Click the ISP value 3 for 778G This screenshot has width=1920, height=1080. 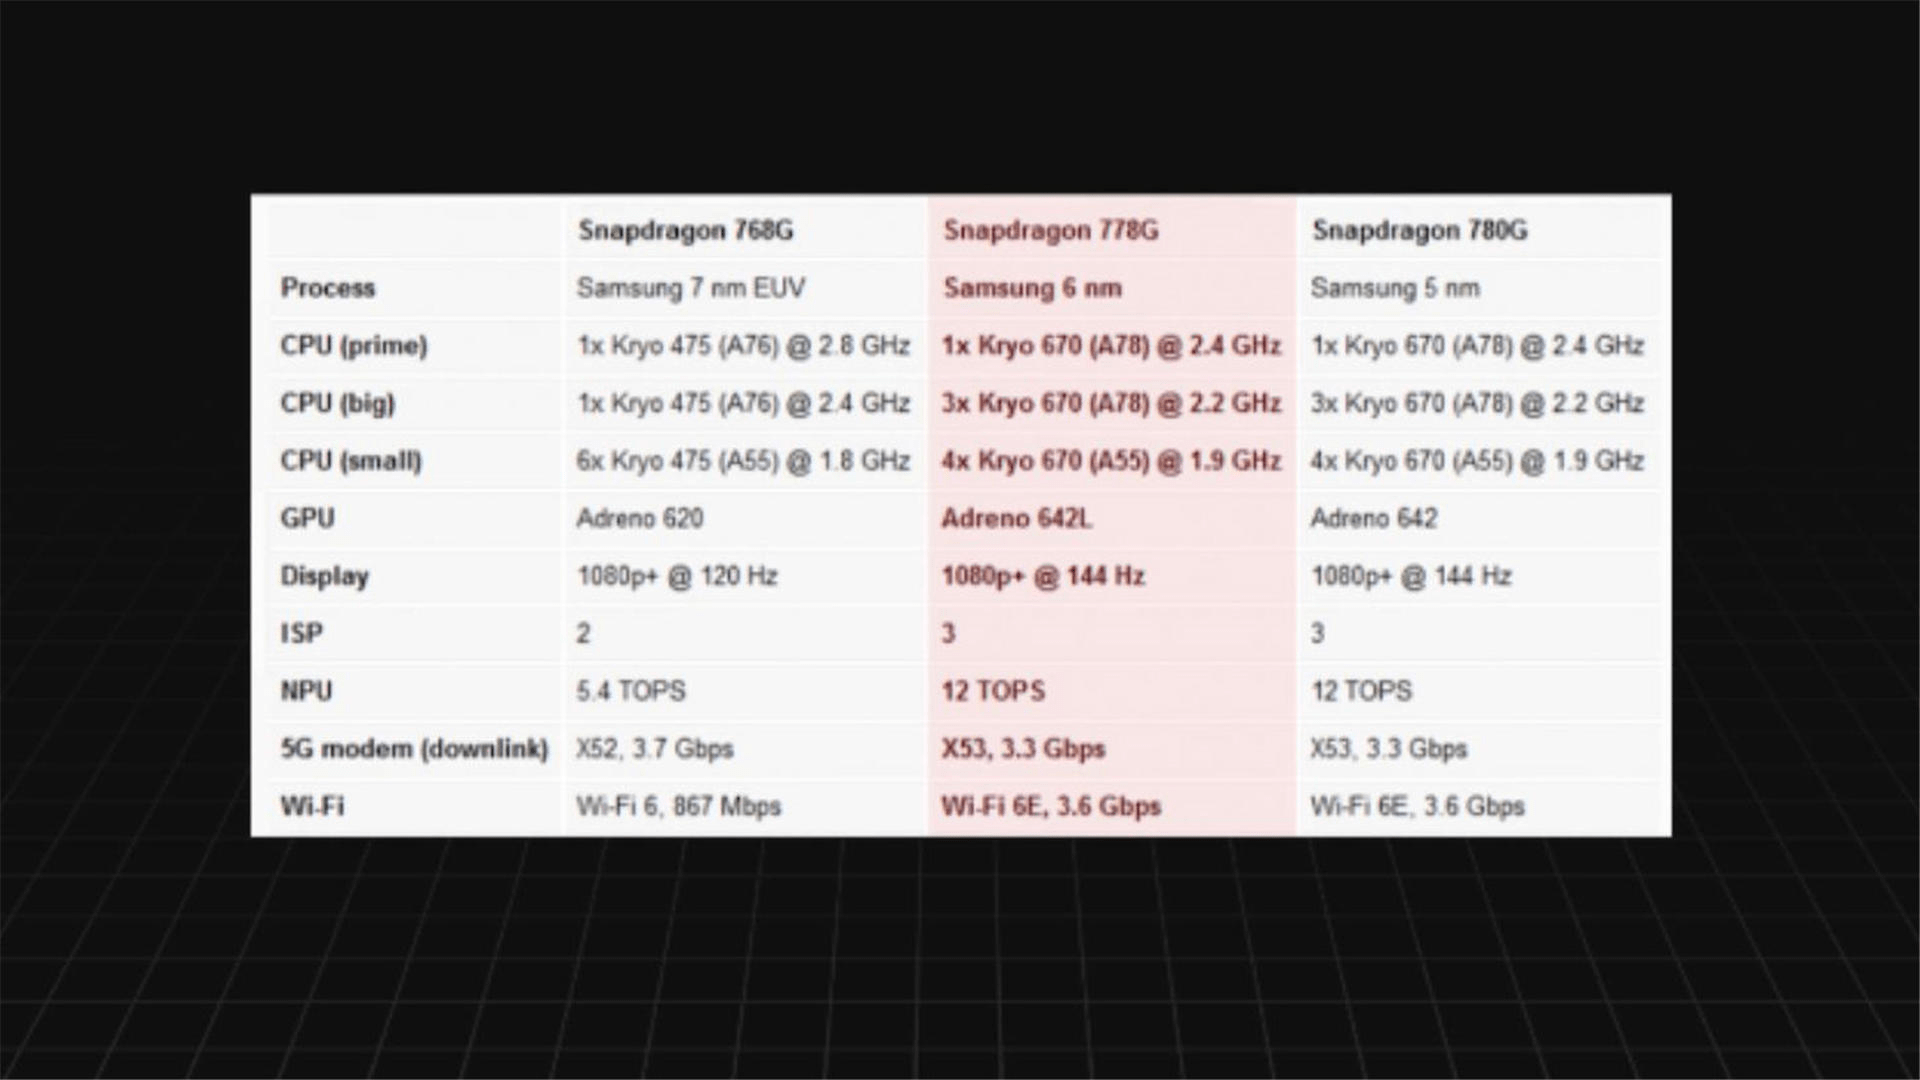click(x=949, y=633)
